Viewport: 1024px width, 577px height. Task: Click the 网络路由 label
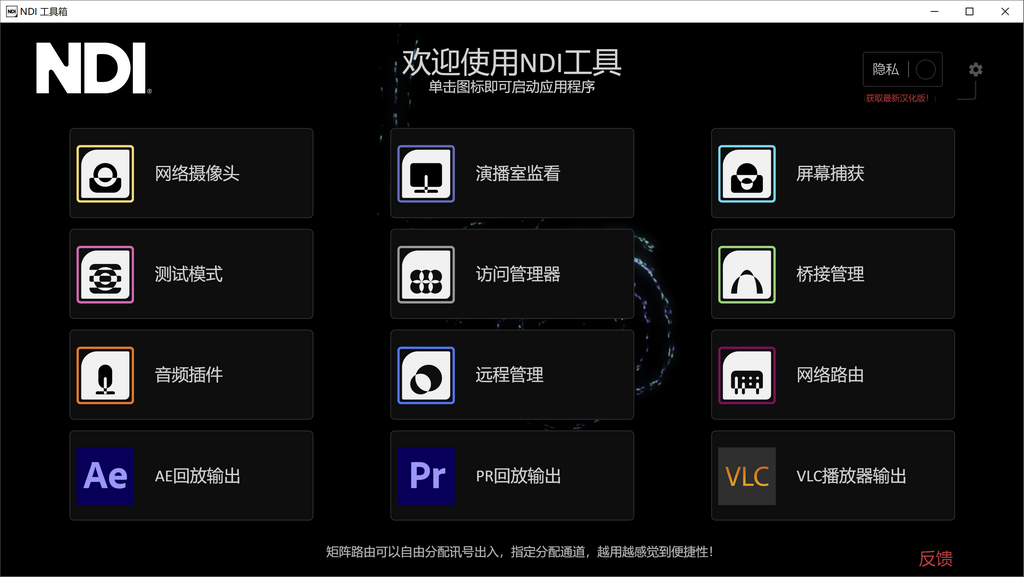(x=830, y=375)
